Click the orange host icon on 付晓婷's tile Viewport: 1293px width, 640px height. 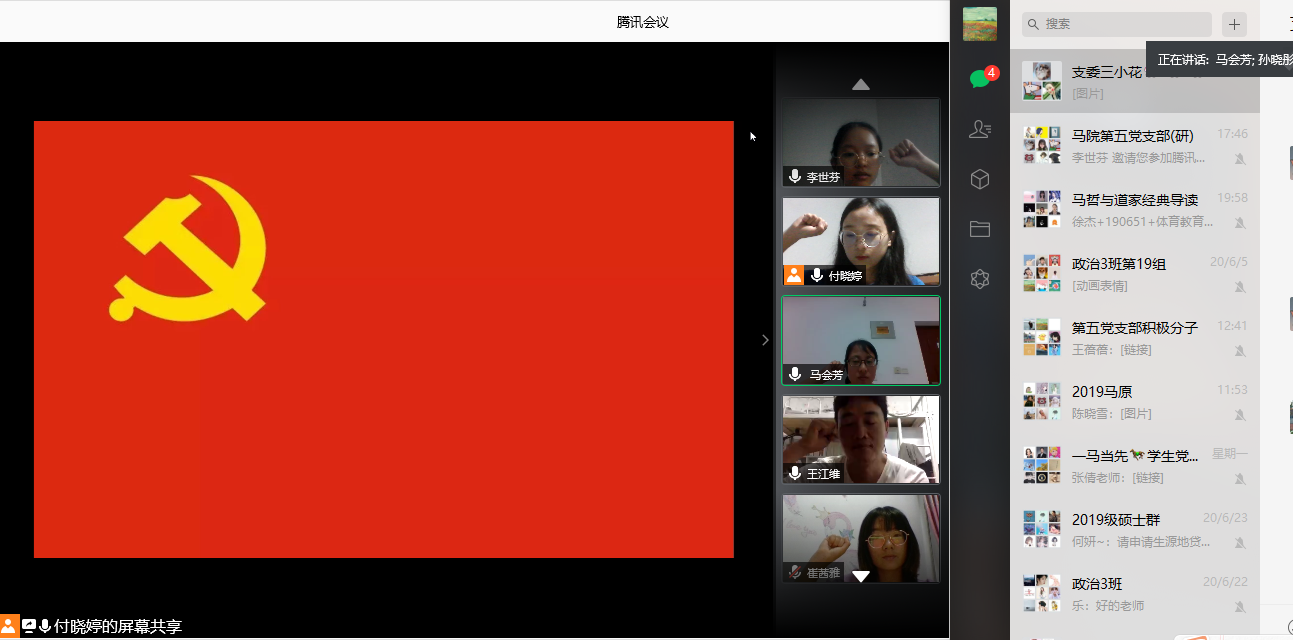coord(794,275)
